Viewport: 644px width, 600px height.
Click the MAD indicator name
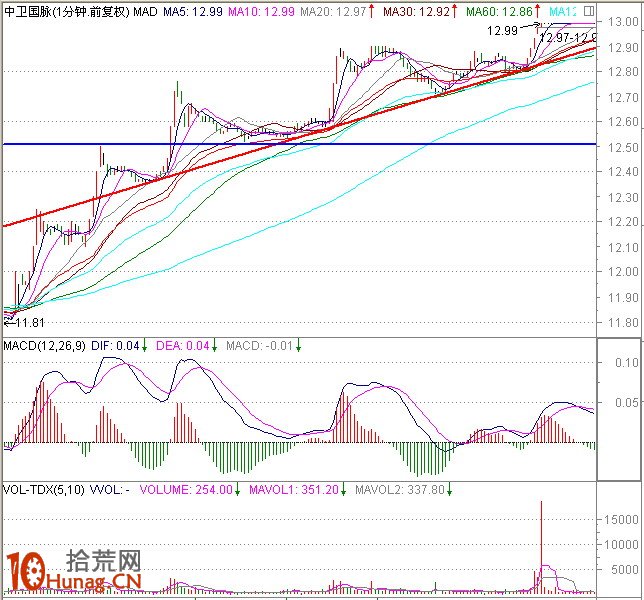(x=145, y=12)
